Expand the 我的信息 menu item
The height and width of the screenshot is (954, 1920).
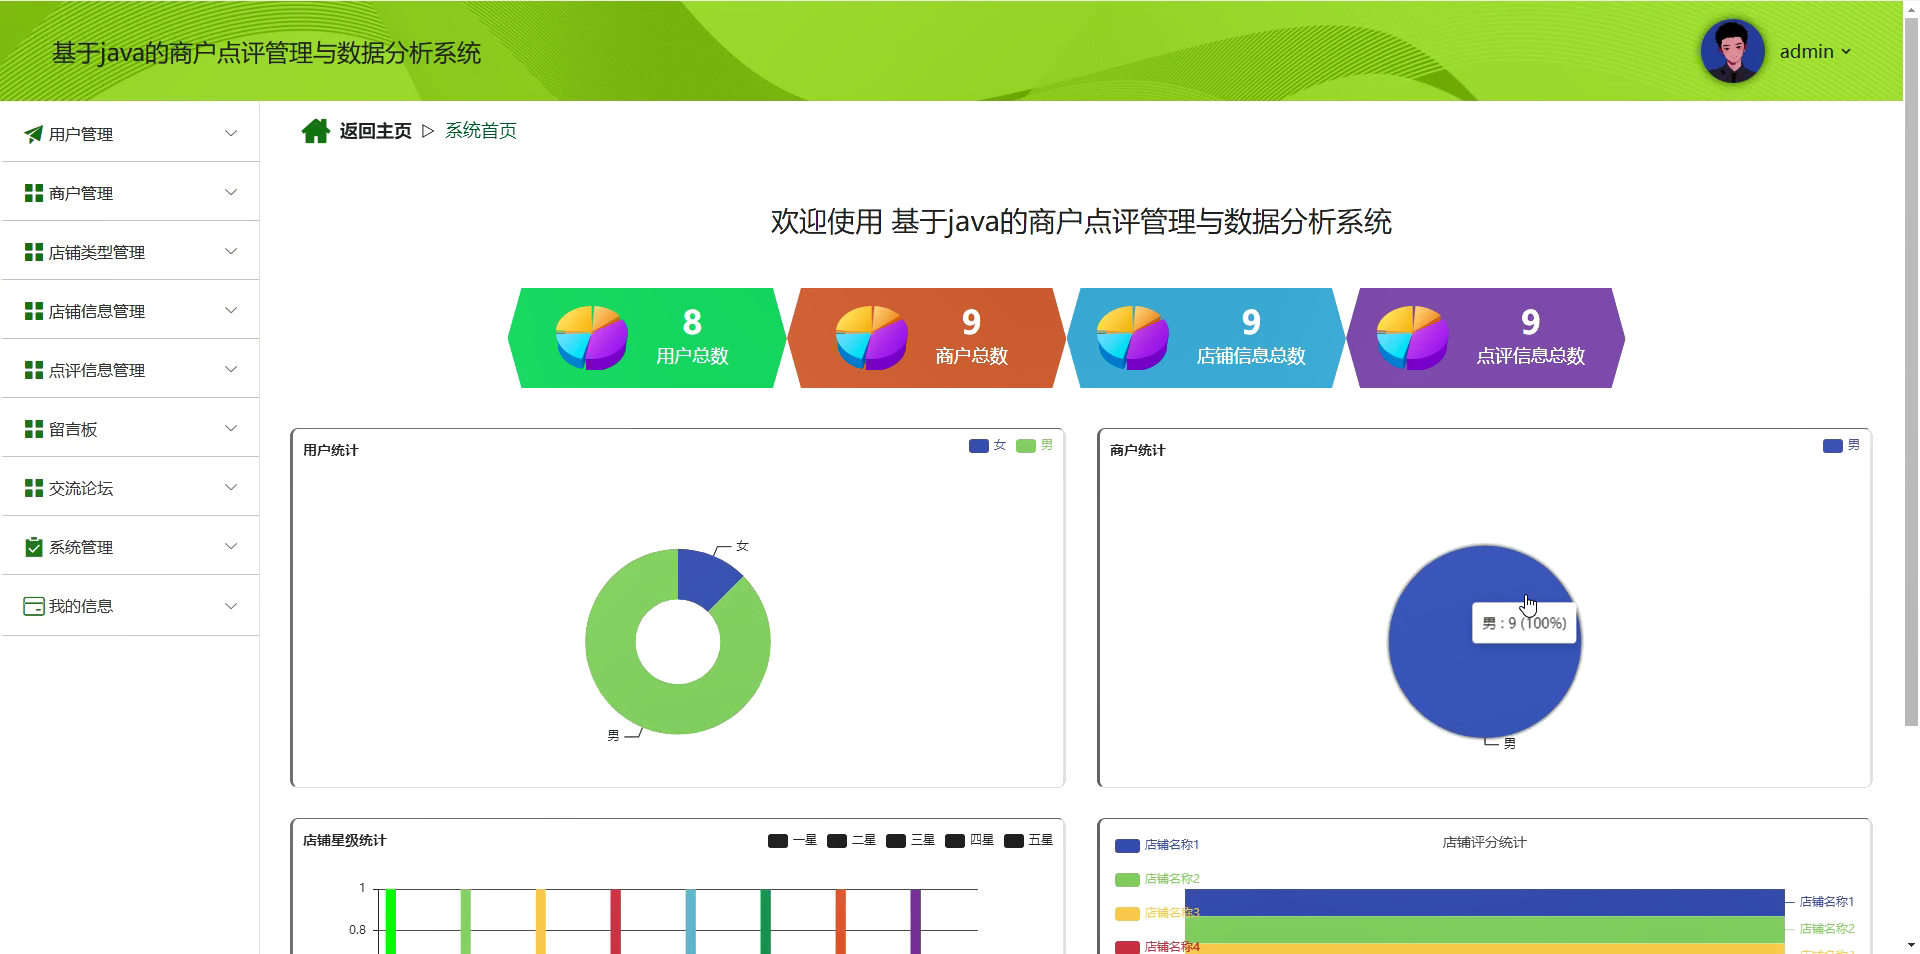(231, 605)
